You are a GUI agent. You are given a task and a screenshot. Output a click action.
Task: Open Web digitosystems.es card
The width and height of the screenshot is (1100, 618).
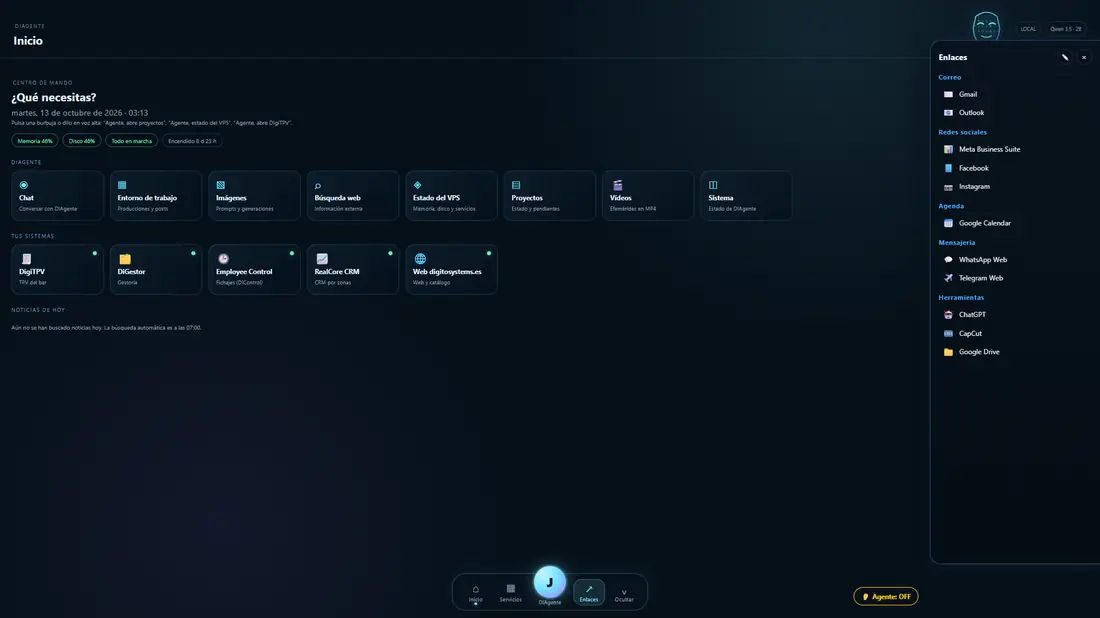click(x=451, y=269)
